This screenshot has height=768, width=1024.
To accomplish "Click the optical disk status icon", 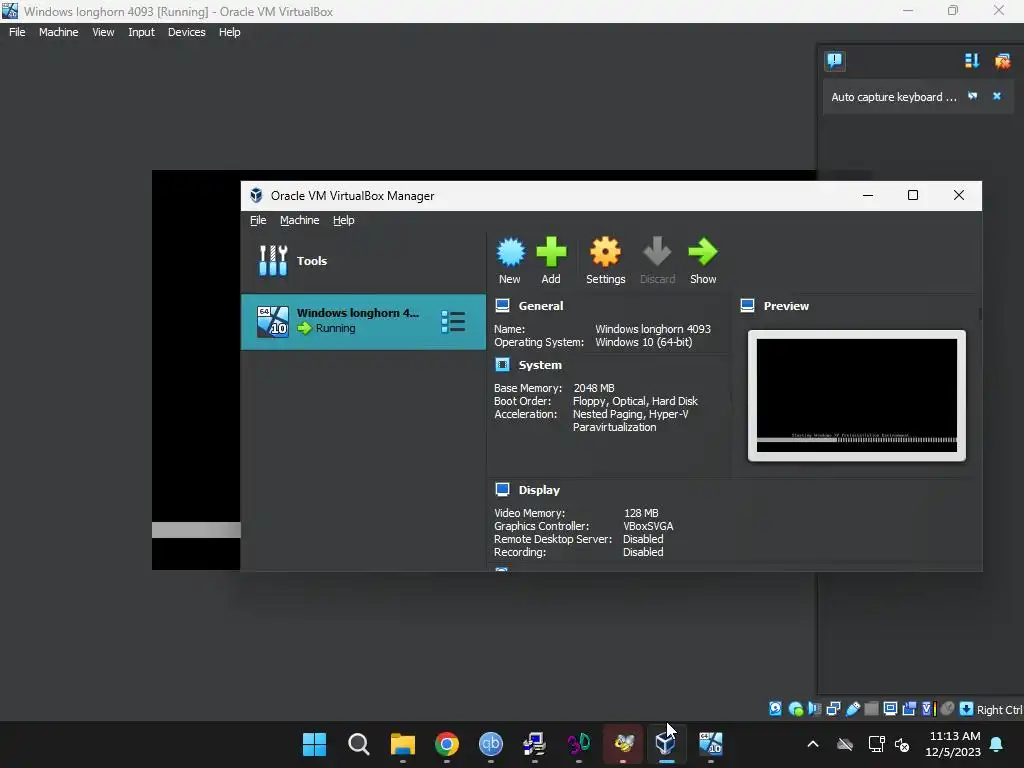I will click(796, 709).
